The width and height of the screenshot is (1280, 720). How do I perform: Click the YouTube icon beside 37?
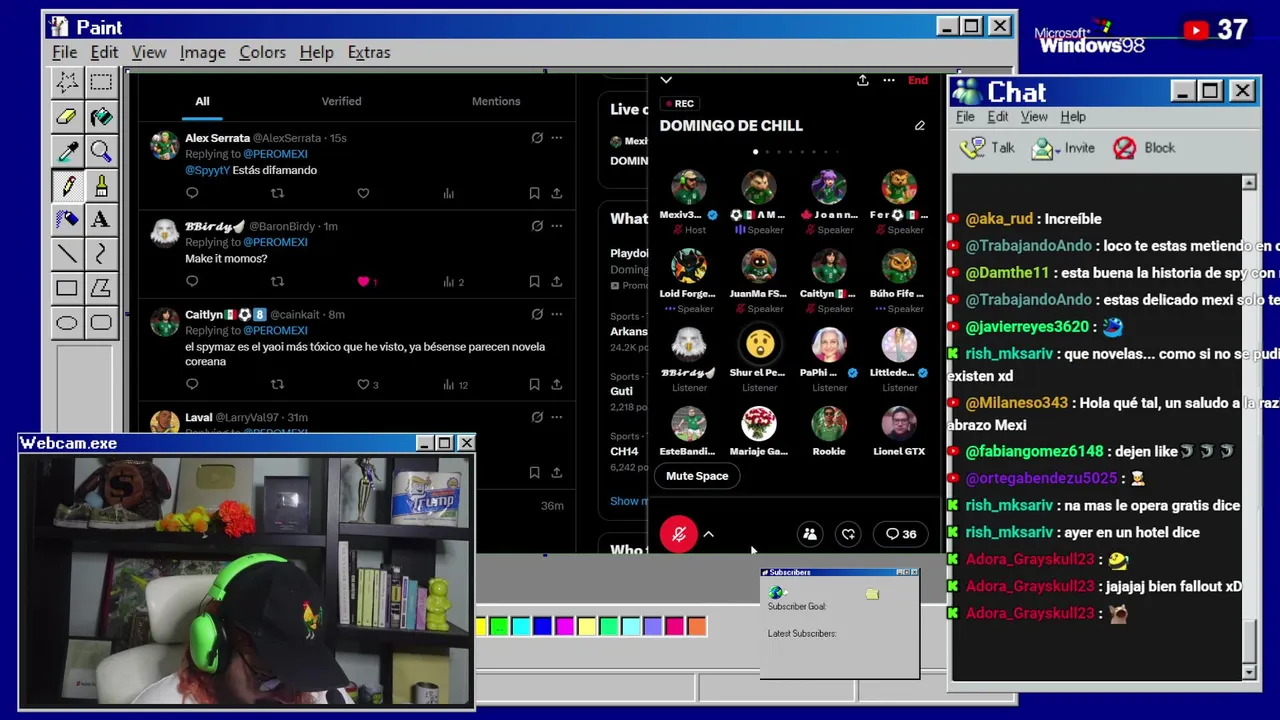tap(1195, 31)
